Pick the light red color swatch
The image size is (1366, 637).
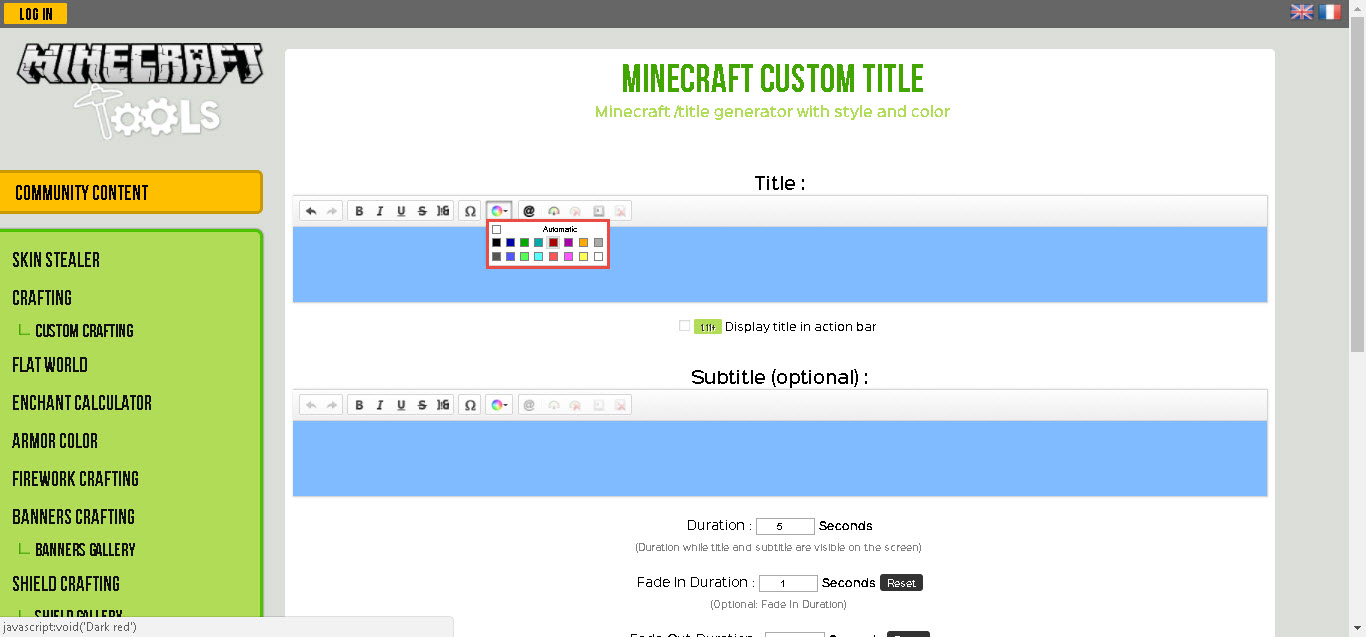pos(554,257)
